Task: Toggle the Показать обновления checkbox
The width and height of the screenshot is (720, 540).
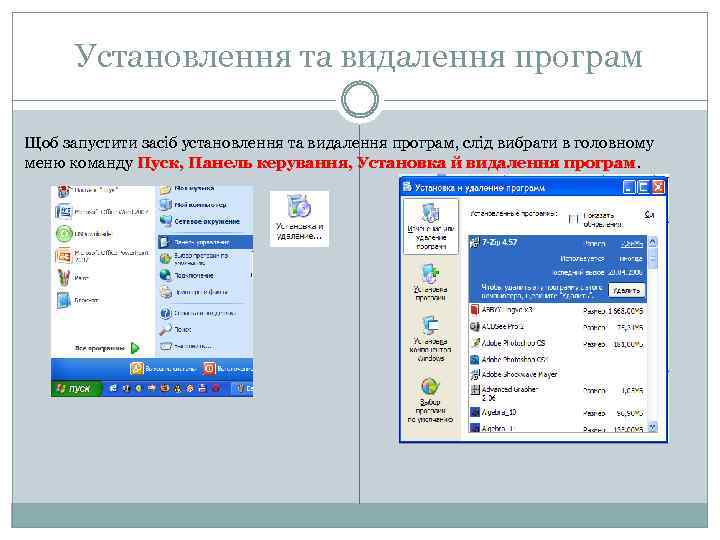Action: pos(573,219)
